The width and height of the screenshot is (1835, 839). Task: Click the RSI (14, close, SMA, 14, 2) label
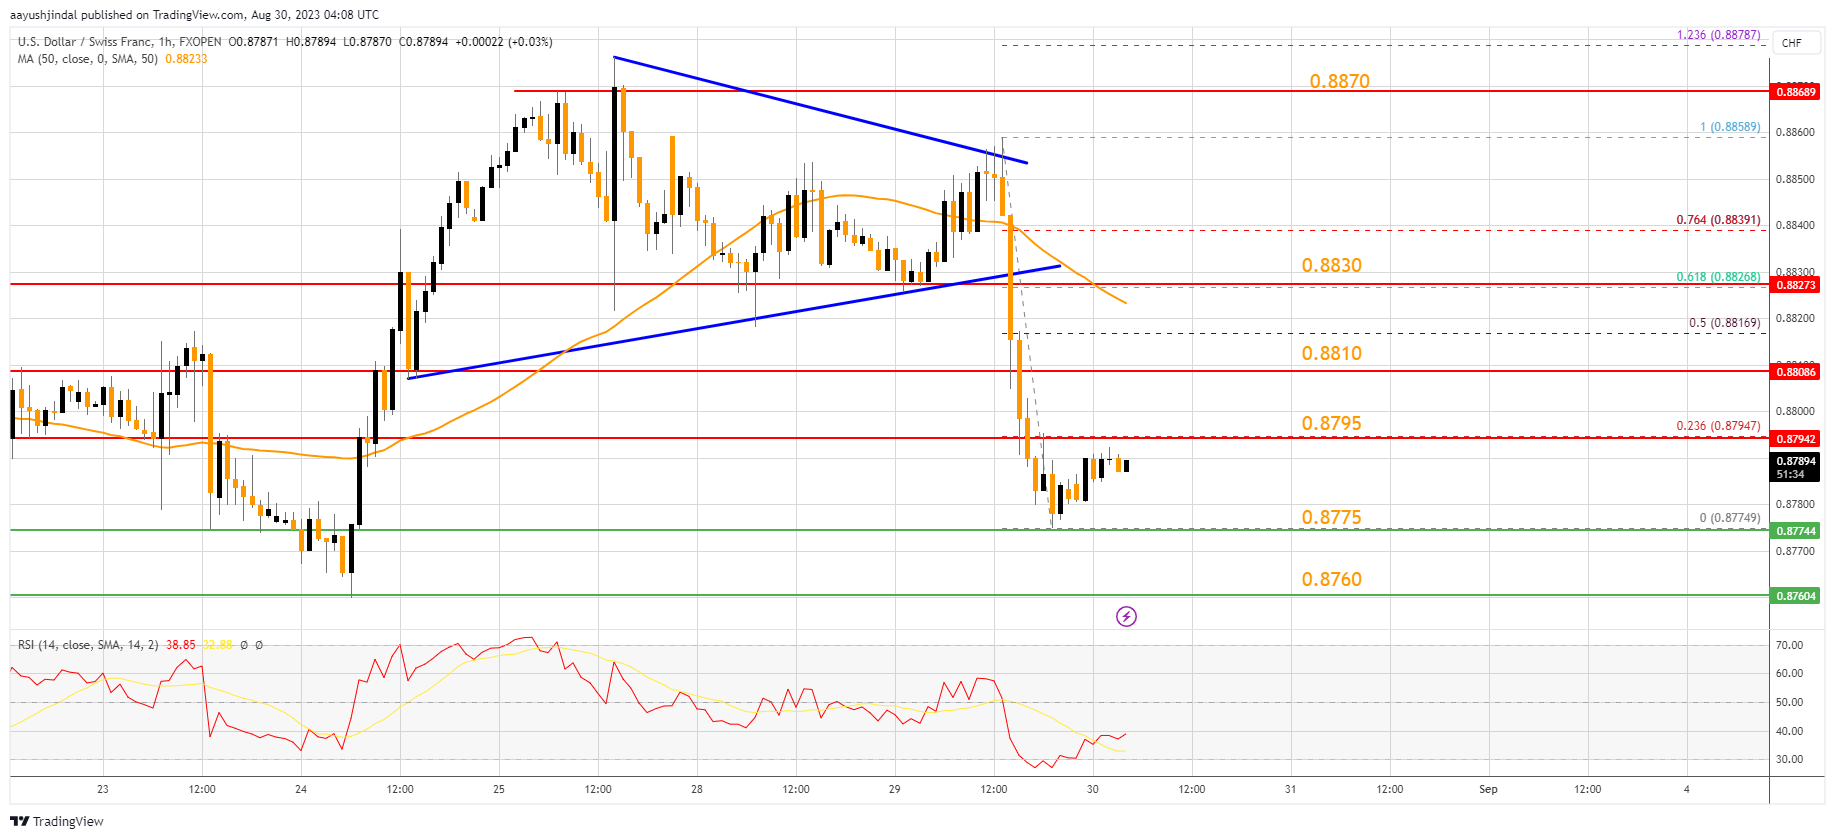[88, 645]
